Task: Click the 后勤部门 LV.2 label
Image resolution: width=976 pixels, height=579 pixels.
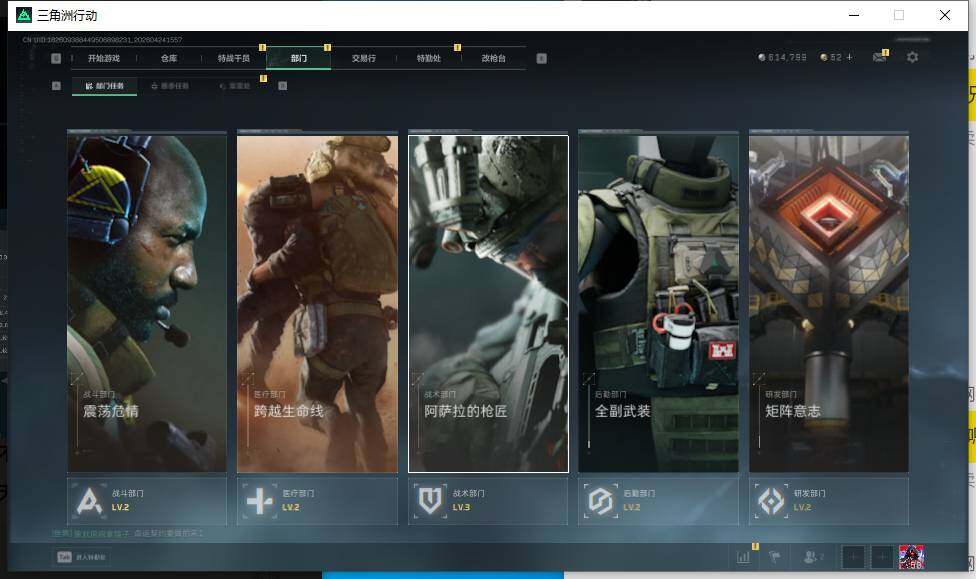Action: (x=632, y=507)
